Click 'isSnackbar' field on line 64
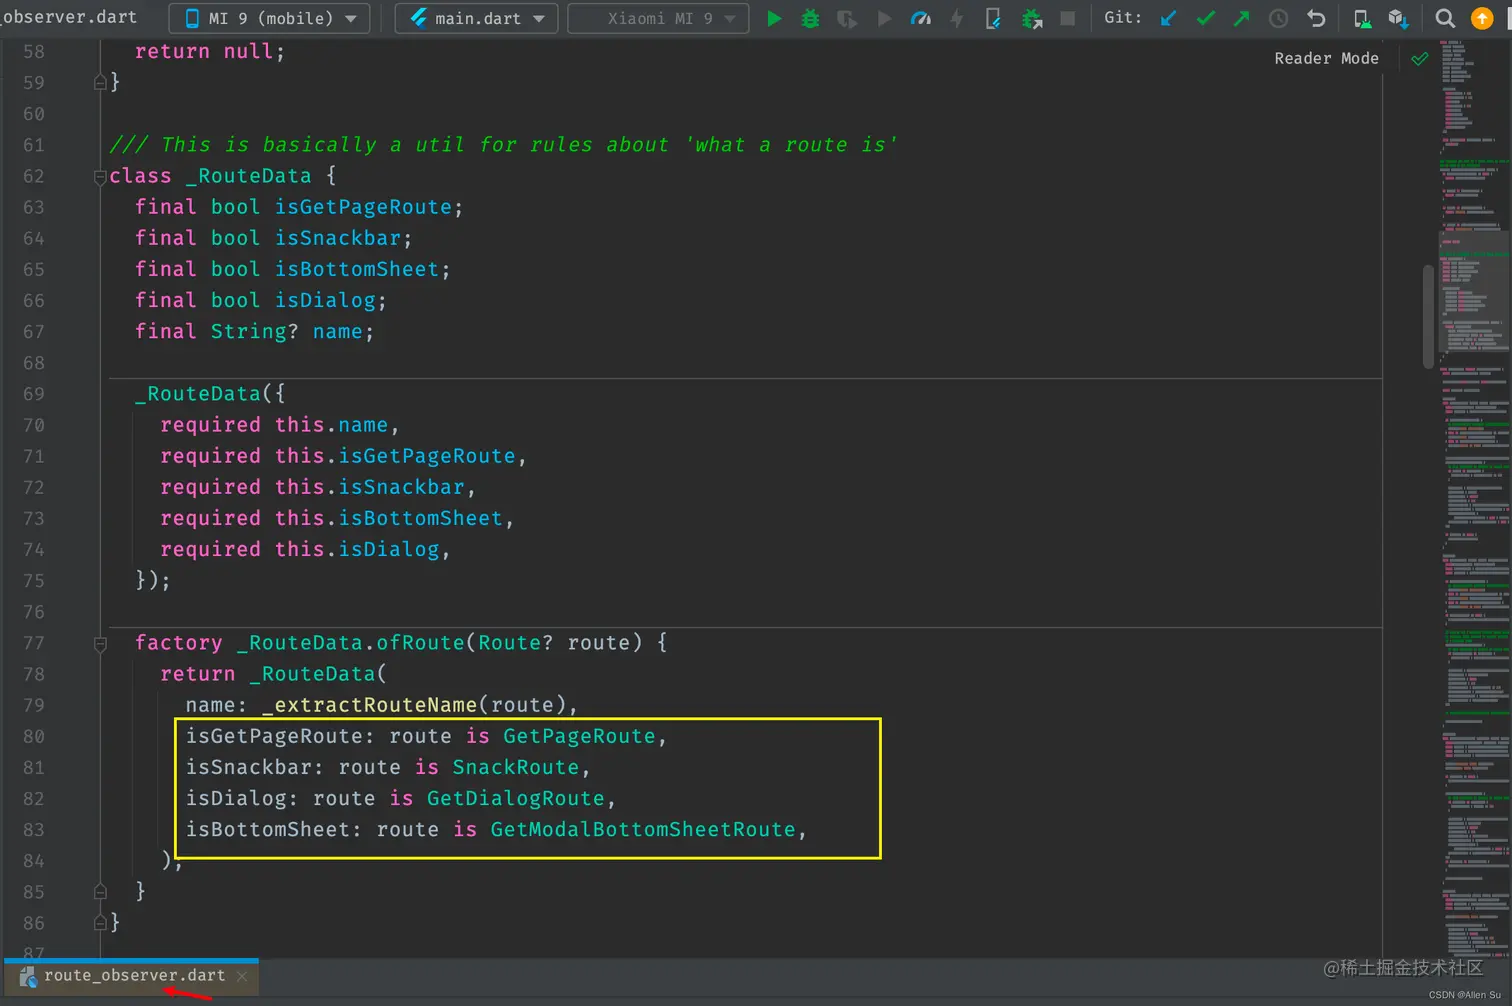Screen dimensions: 1512x1006 tap(338, 238)
